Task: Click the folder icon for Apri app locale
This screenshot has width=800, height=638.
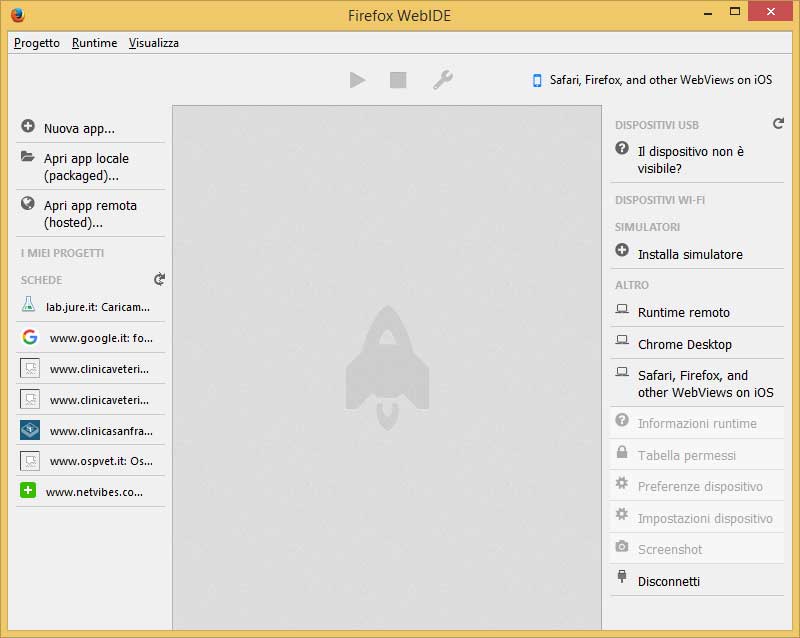Action: click(28, 156)
